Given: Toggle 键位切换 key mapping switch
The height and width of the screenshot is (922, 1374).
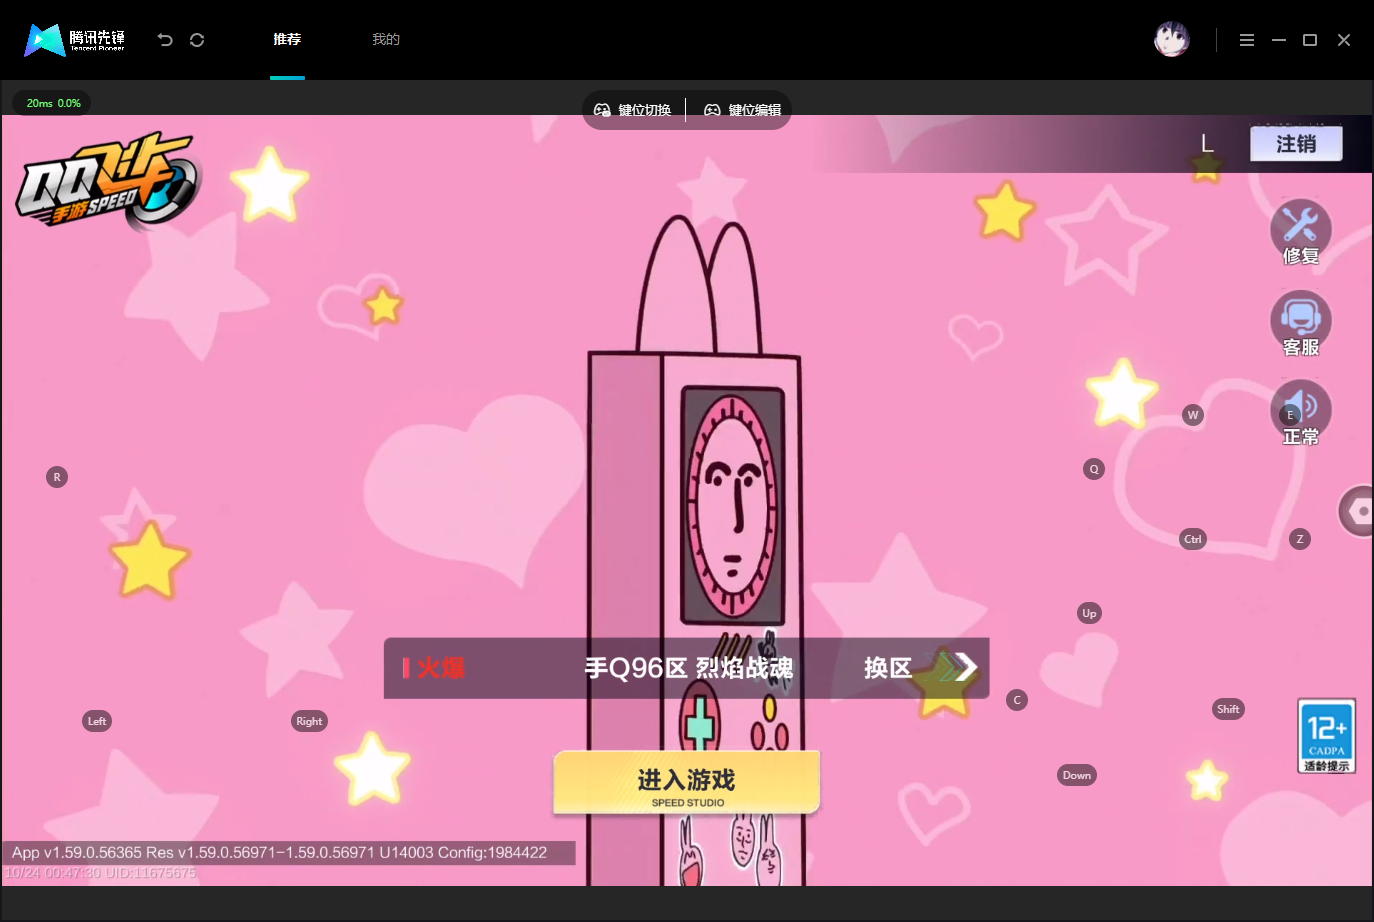Looking at the screenshot, I should pyautogui.click(x=633, y=110).
